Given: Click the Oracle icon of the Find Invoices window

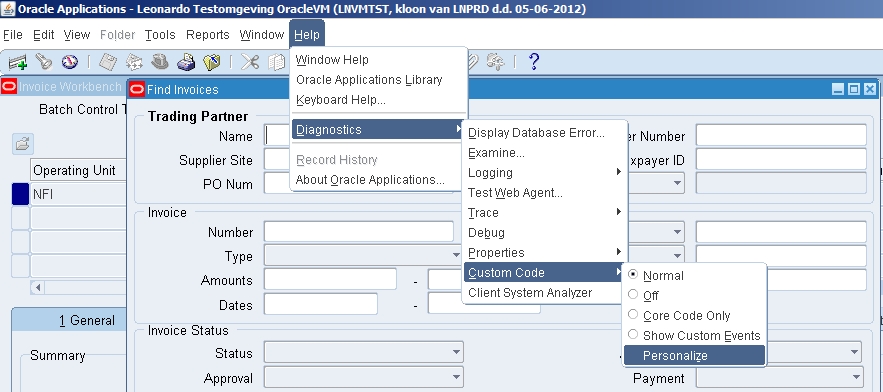Looking at the screenshot, I should pos(137,89).
